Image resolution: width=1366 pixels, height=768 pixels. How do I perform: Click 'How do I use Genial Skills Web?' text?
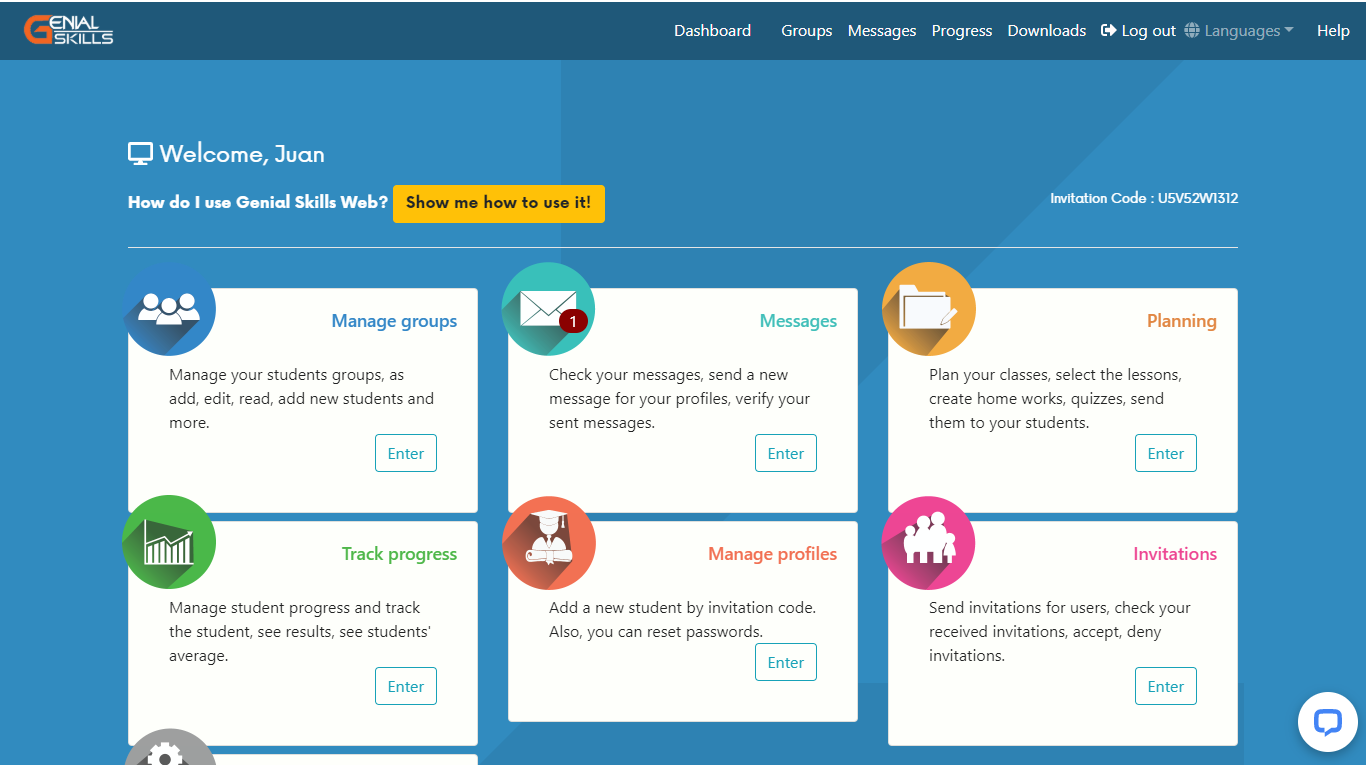[x=258, y=202]
